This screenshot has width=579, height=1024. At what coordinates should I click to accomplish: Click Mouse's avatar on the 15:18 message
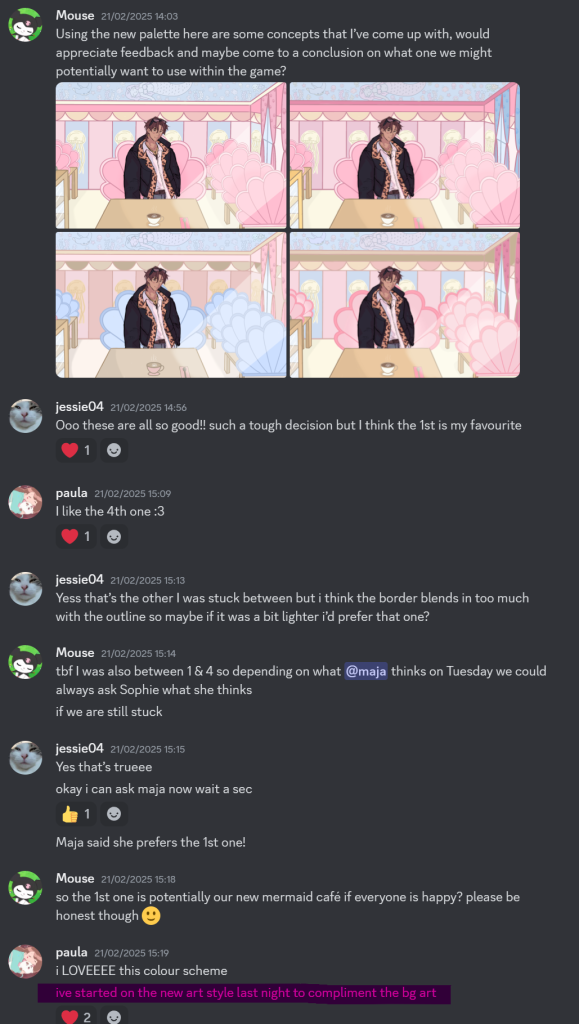click(25, 888)
